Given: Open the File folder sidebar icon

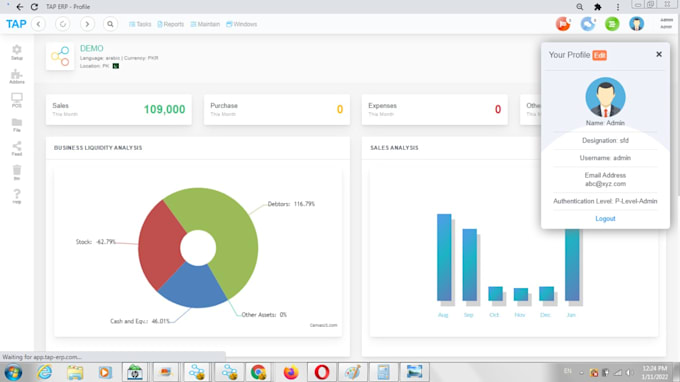Looking at the screenshot, I should coord(16,125).
